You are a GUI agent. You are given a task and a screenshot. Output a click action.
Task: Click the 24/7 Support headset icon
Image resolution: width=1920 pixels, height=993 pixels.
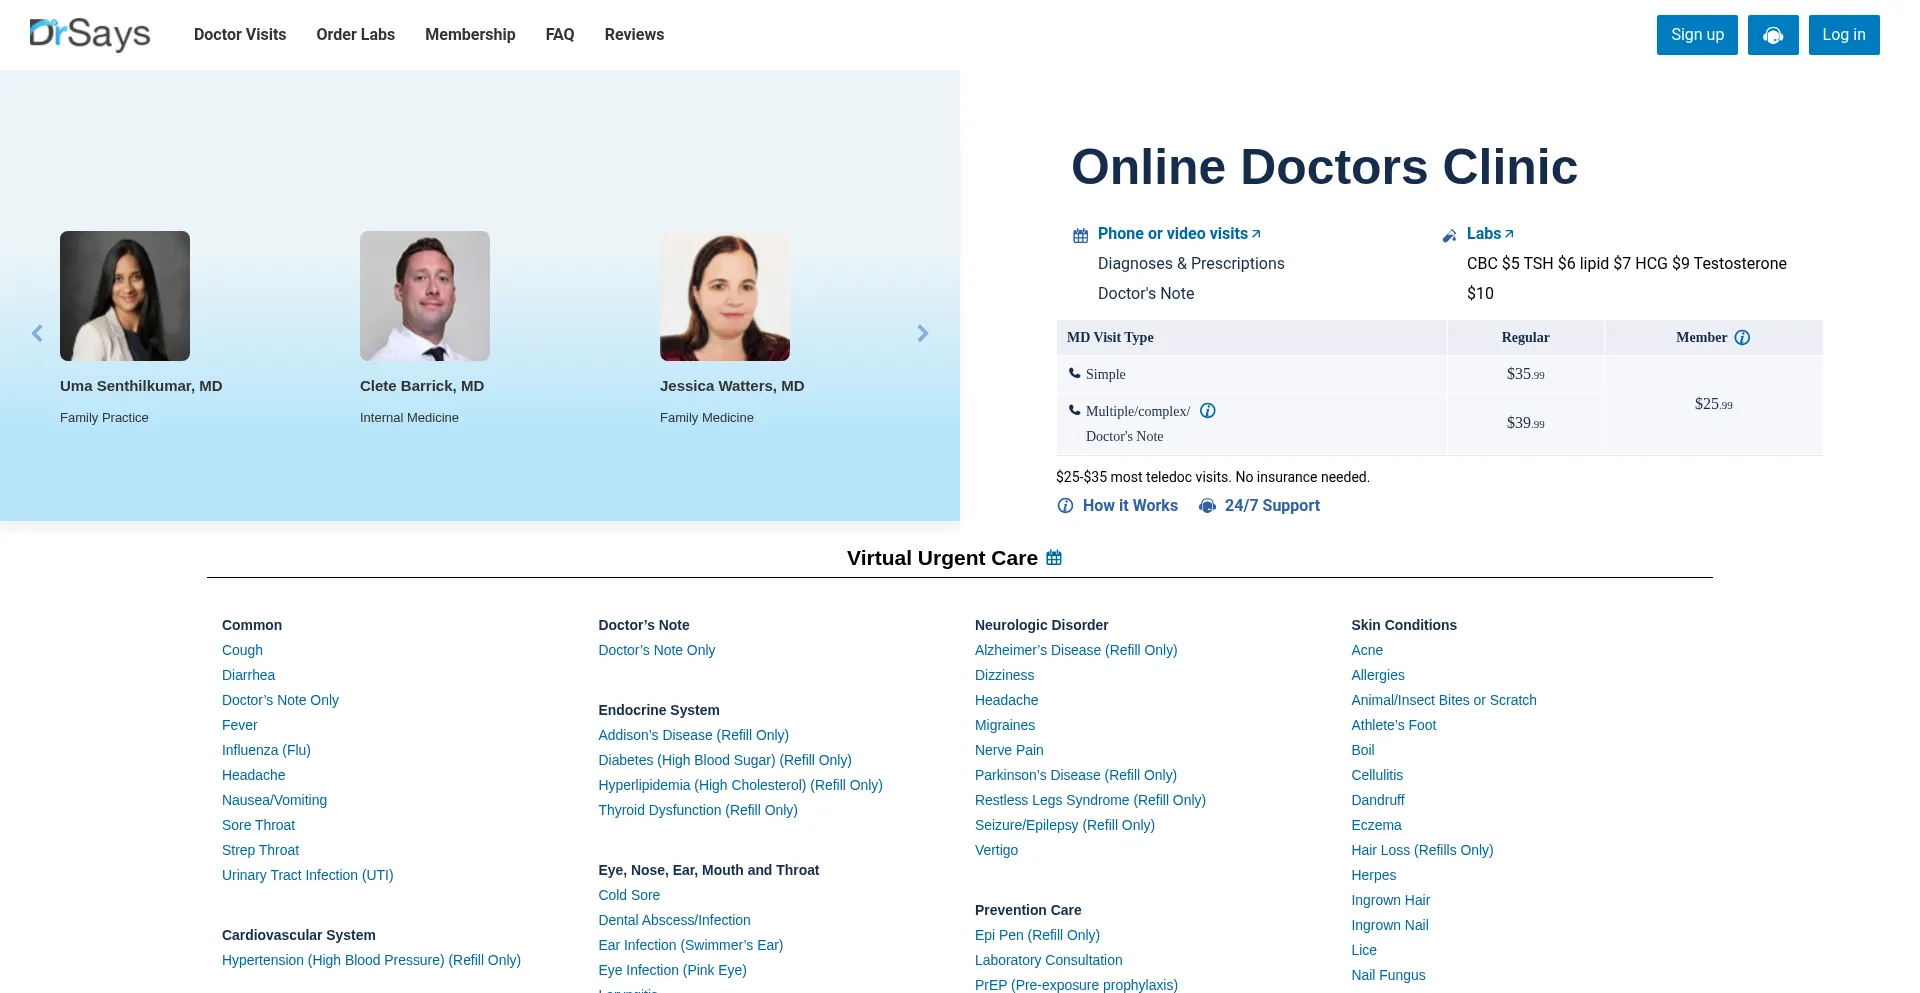pyautogui.click(x=1207, y=506)
